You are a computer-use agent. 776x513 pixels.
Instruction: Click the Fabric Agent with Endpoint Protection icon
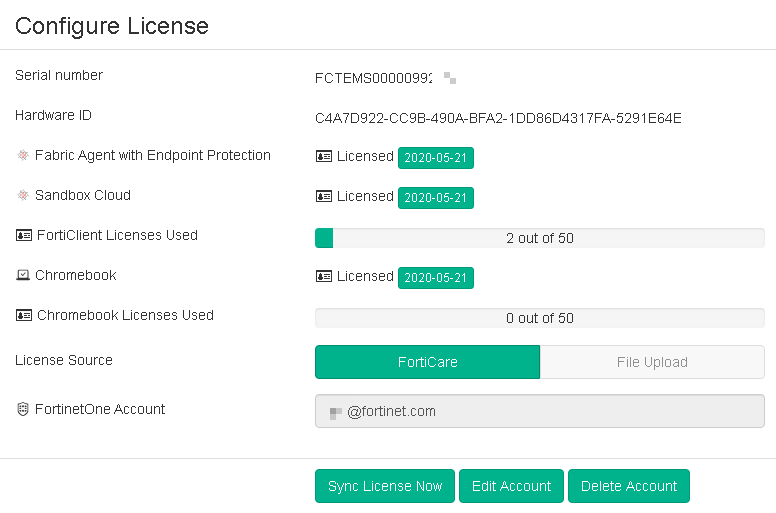pyautogui.click(x=23, y=155)
